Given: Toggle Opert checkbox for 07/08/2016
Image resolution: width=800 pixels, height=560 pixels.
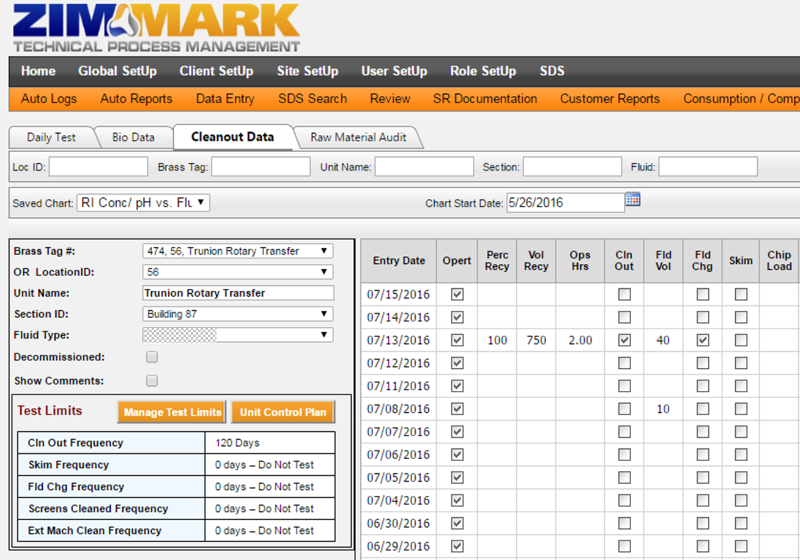Looking at the screenshot, I should pyautogui.click(x=457, y=409).
